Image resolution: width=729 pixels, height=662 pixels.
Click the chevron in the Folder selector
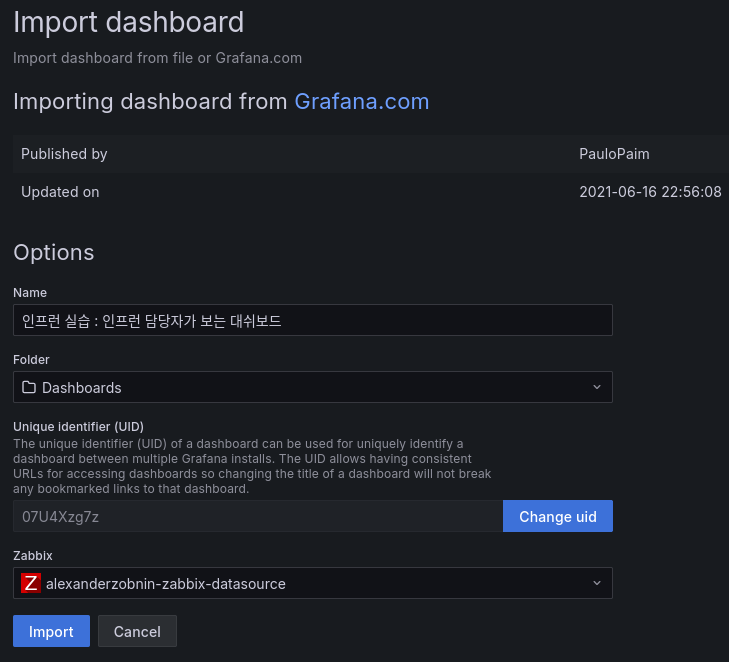tap(597, 387)
